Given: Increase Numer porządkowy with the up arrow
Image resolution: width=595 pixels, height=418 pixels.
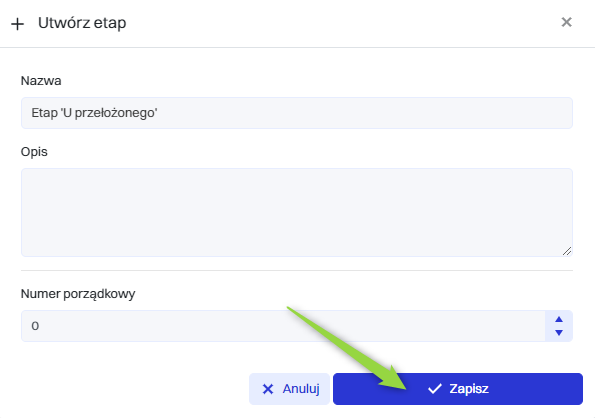Looking at the screenshot, I should (559, 319).
